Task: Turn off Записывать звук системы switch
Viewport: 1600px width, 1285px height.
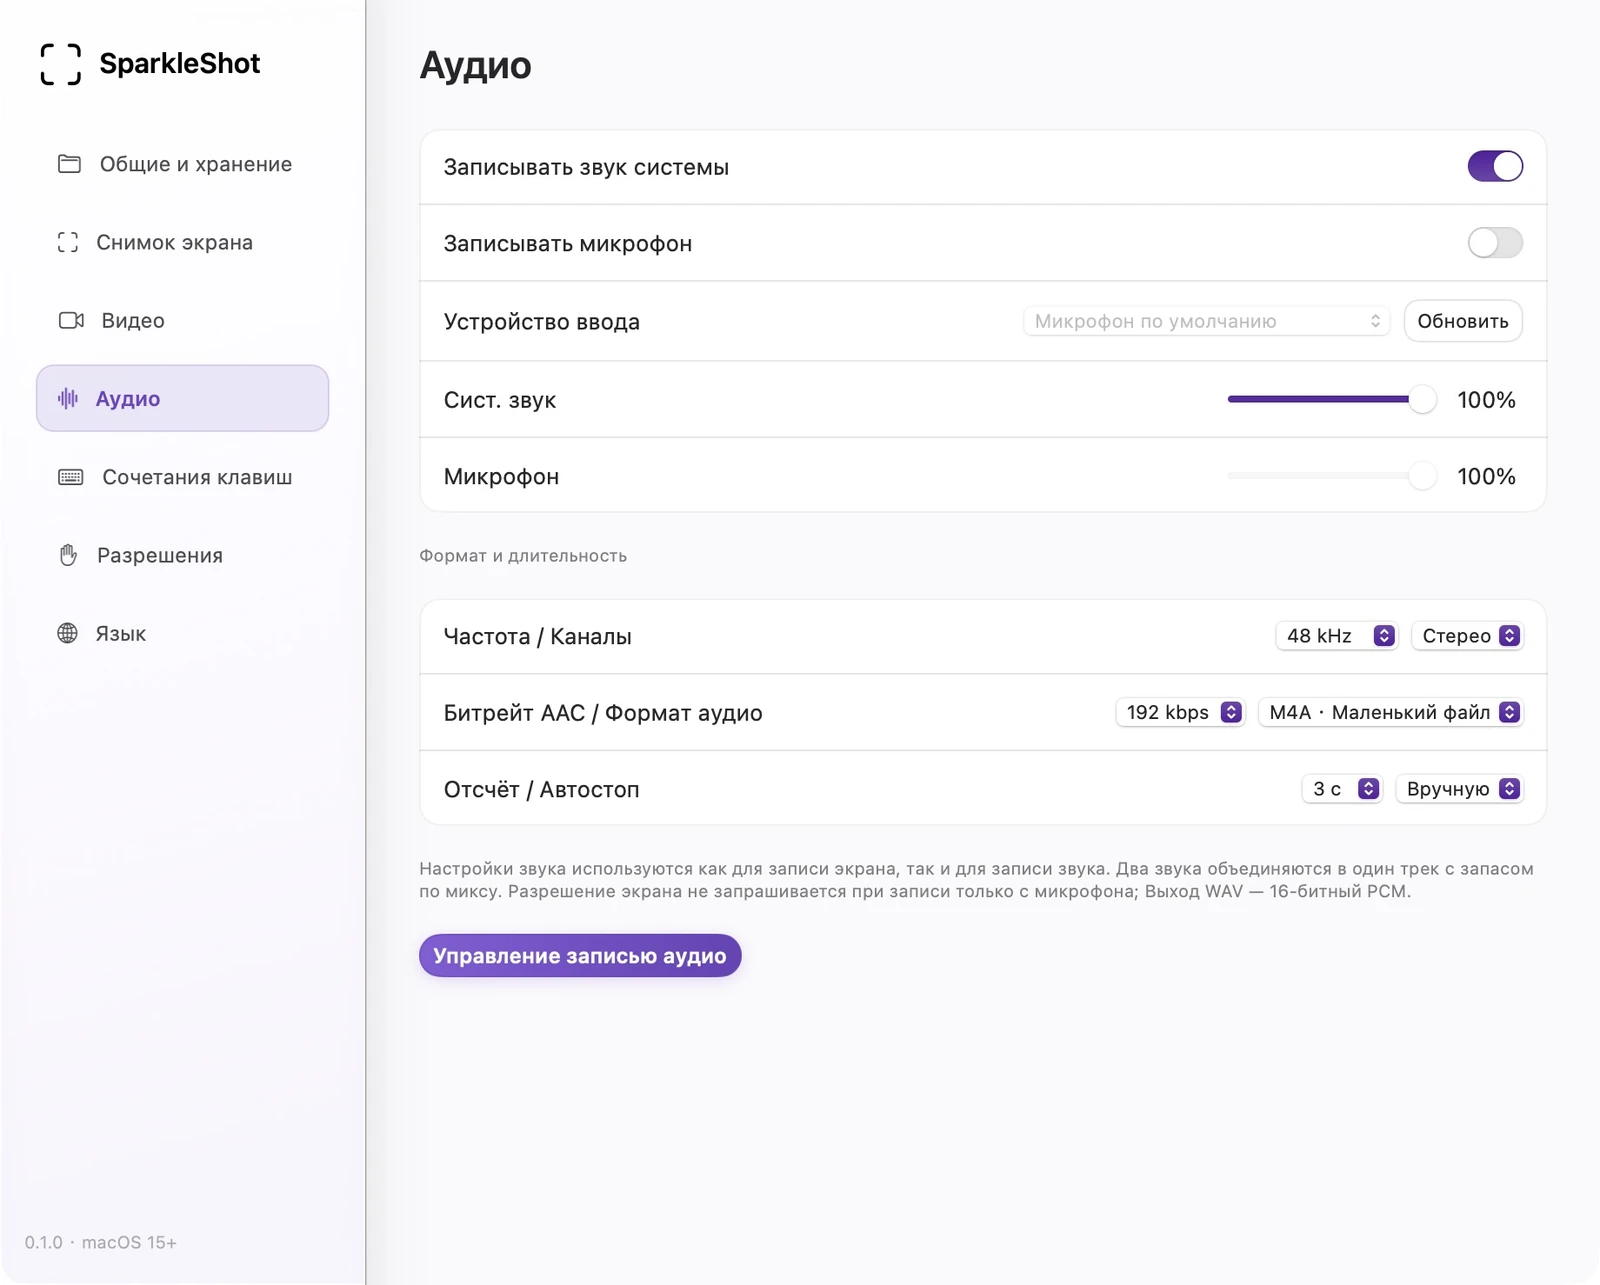Action: [1495, 166]
